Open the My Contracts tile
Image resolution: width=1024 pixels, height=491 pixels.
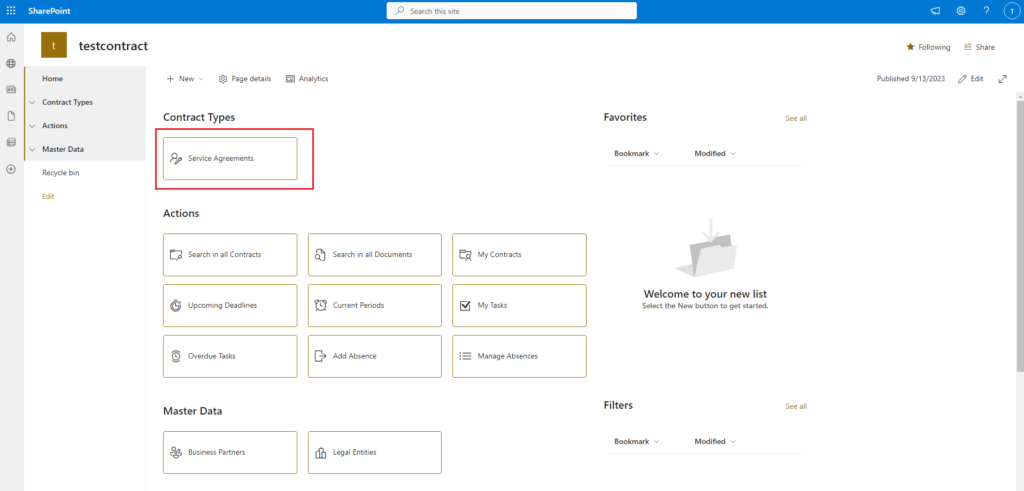tap(519, 255)
